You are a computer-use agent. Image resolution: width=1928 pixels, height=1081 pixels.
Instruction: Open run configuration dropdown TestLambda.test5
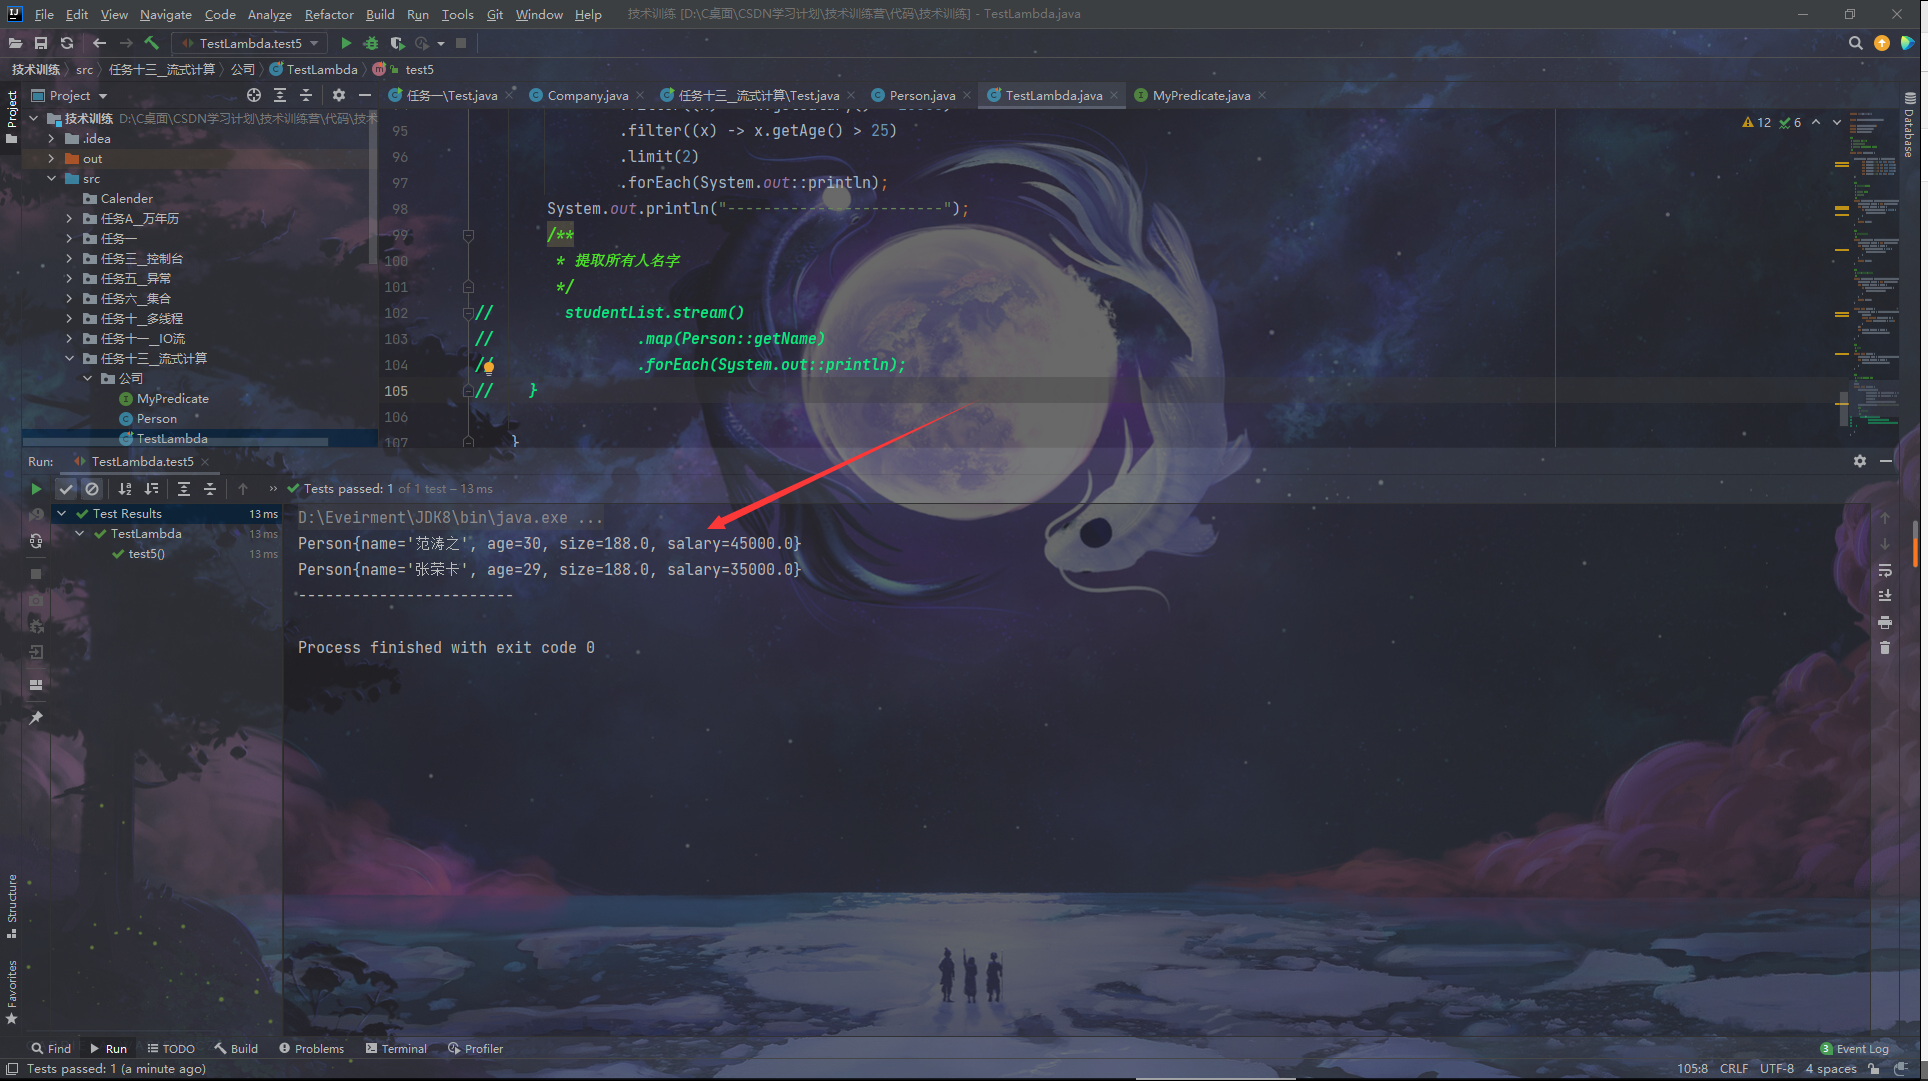click(250, 43)
